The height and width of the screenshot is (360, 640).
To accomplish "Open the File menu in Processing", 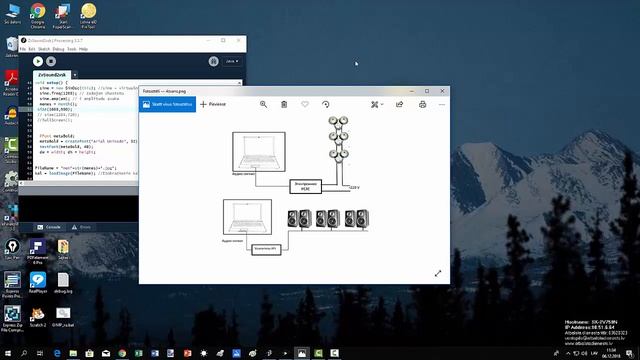I will click(23, 49).
